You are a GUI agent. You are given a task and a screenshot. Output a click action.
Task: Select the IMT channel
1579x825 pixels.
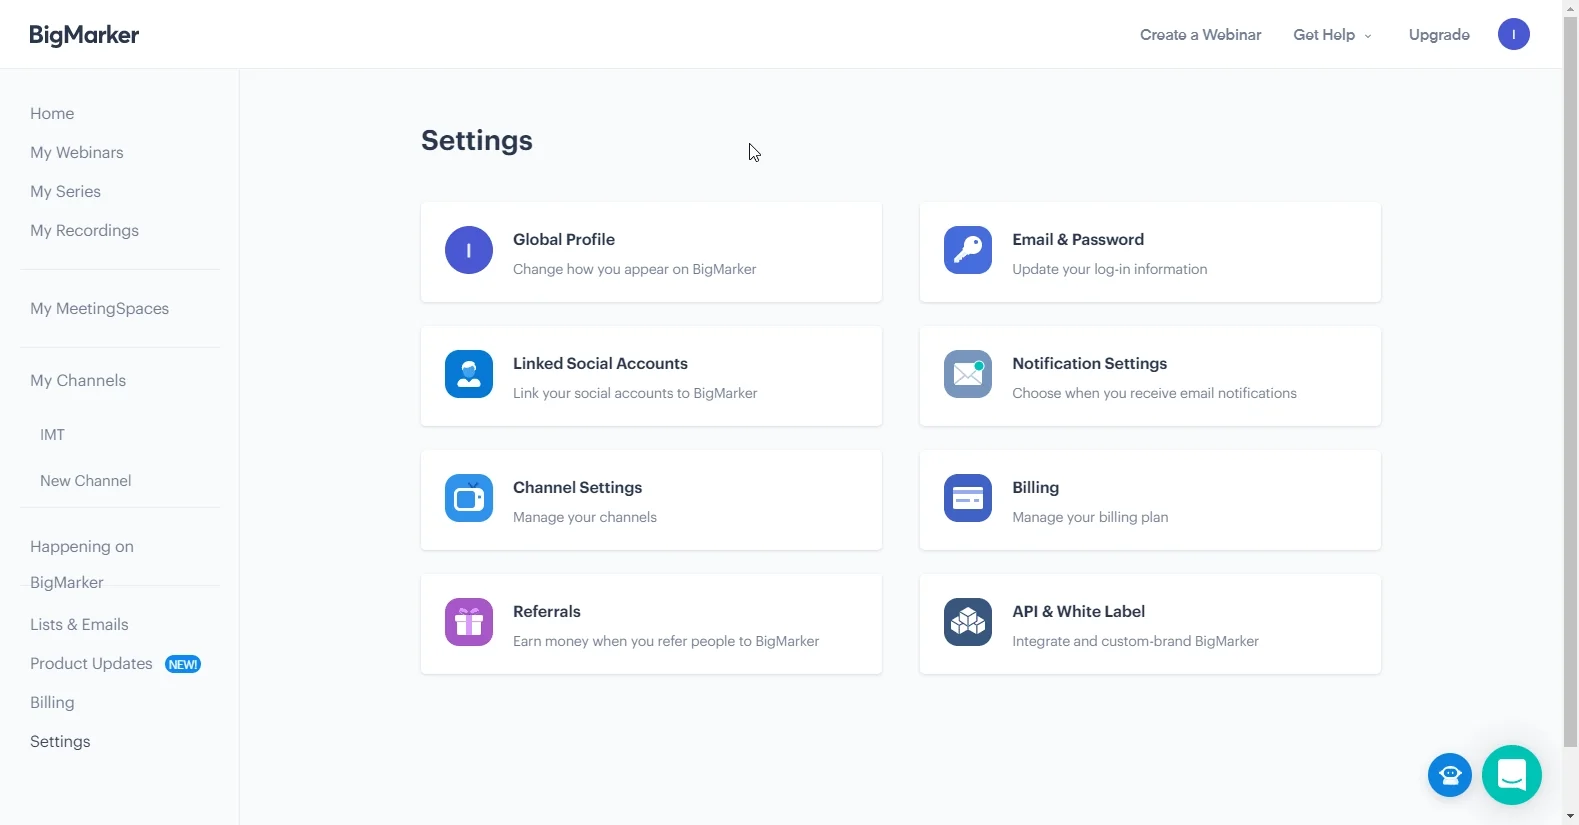tap(52, 435)
